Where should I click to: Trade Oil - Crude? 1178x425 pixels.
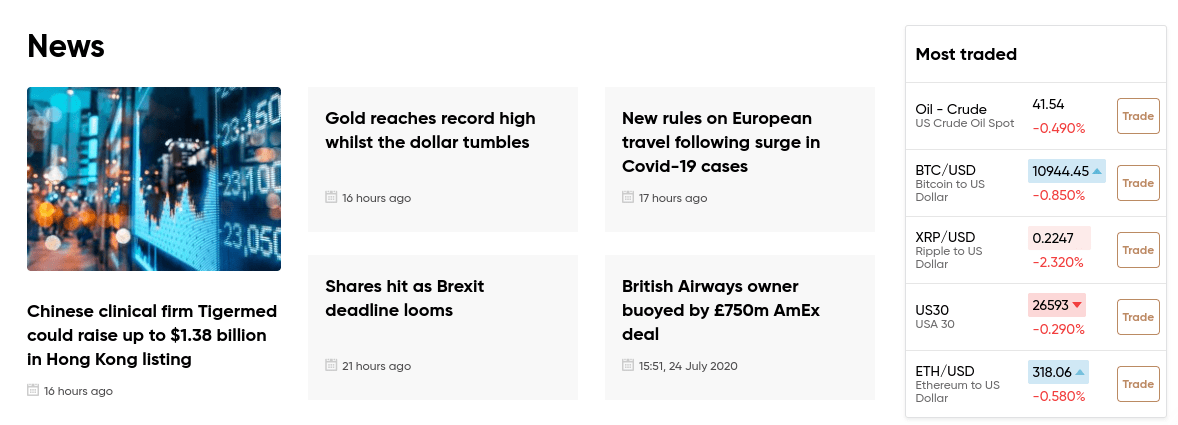point(1137,116)
